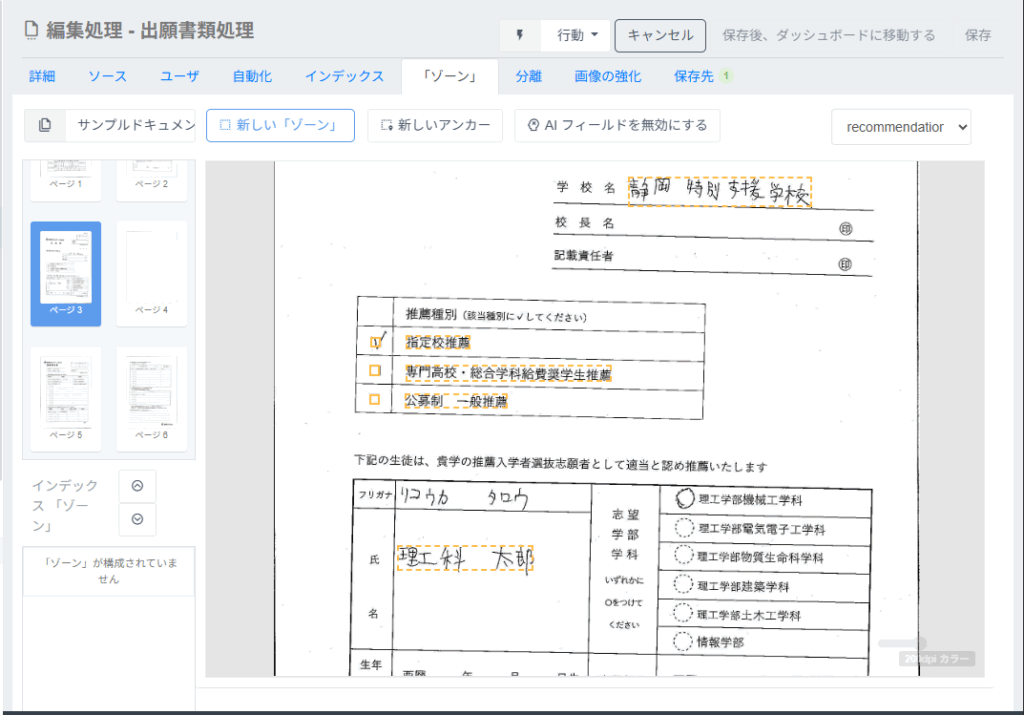Open the 画像の強化 tab

tap(608, 76)
